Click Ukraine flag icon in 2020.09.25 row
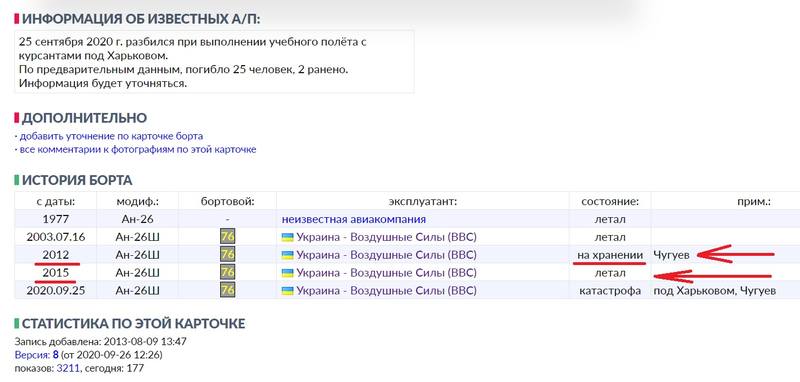 (288, 291)
